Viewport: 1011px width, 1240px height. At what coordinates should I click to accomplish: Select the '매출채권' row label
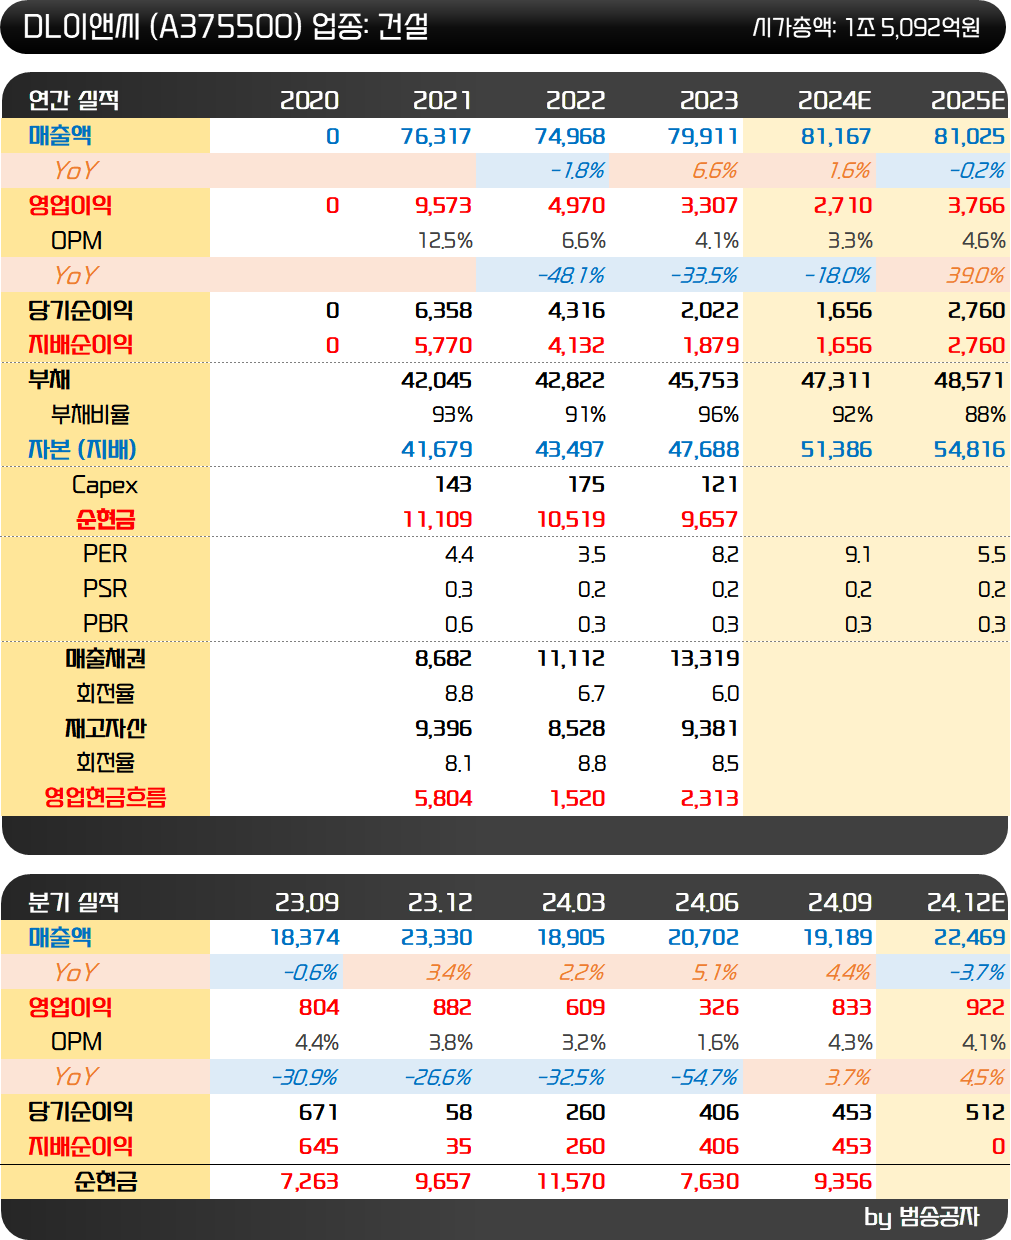[106, 658]
